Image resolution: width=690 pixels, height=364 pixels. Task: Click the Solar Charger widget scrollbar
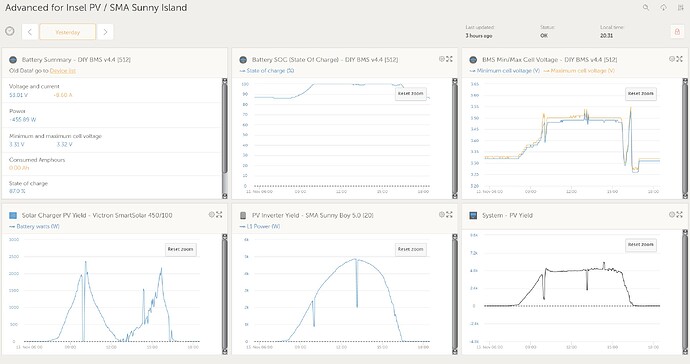(x=224, y=294)
